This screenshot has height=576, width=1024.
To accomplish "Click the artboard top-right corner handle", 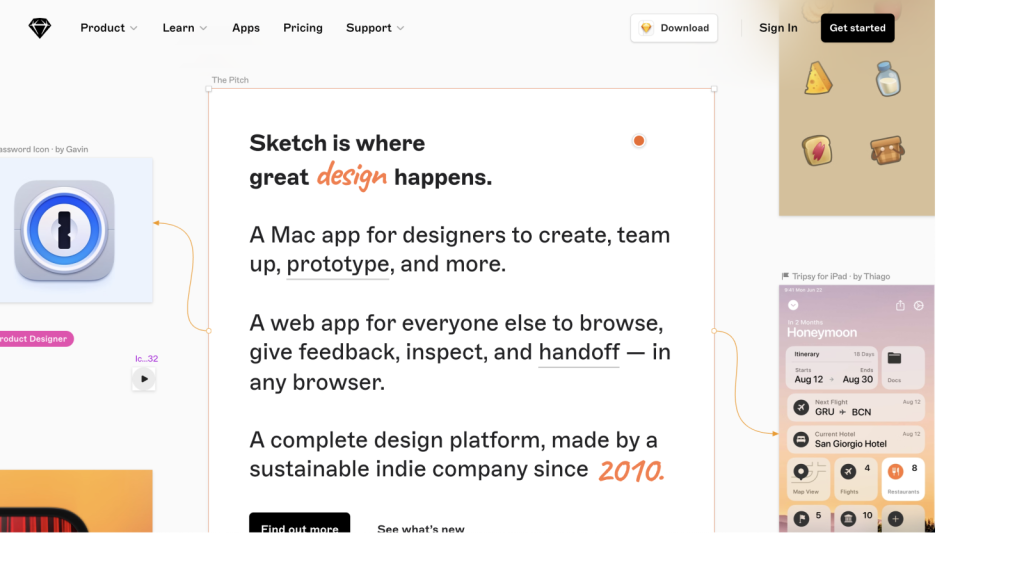I will [x=714, y=89].
